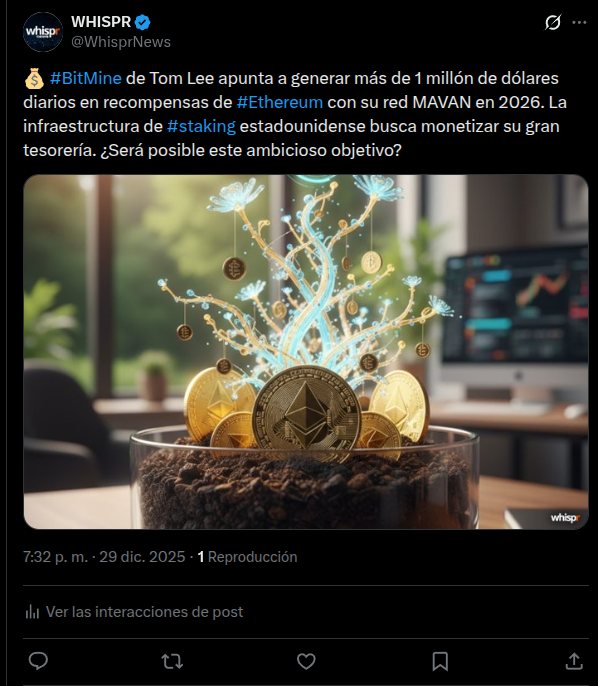Click the 1 Reproducción view count

[x=247, y=557]
